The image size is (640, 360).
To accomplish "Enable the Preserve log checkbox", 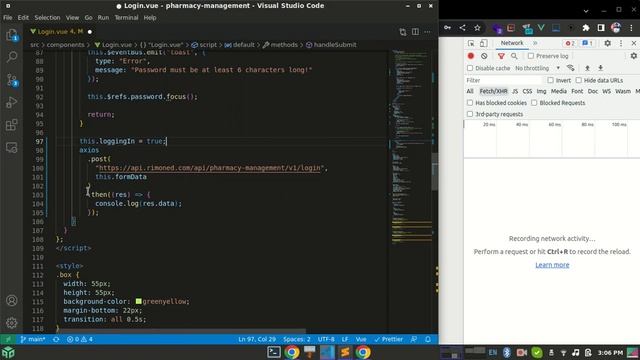I will 531,56.
